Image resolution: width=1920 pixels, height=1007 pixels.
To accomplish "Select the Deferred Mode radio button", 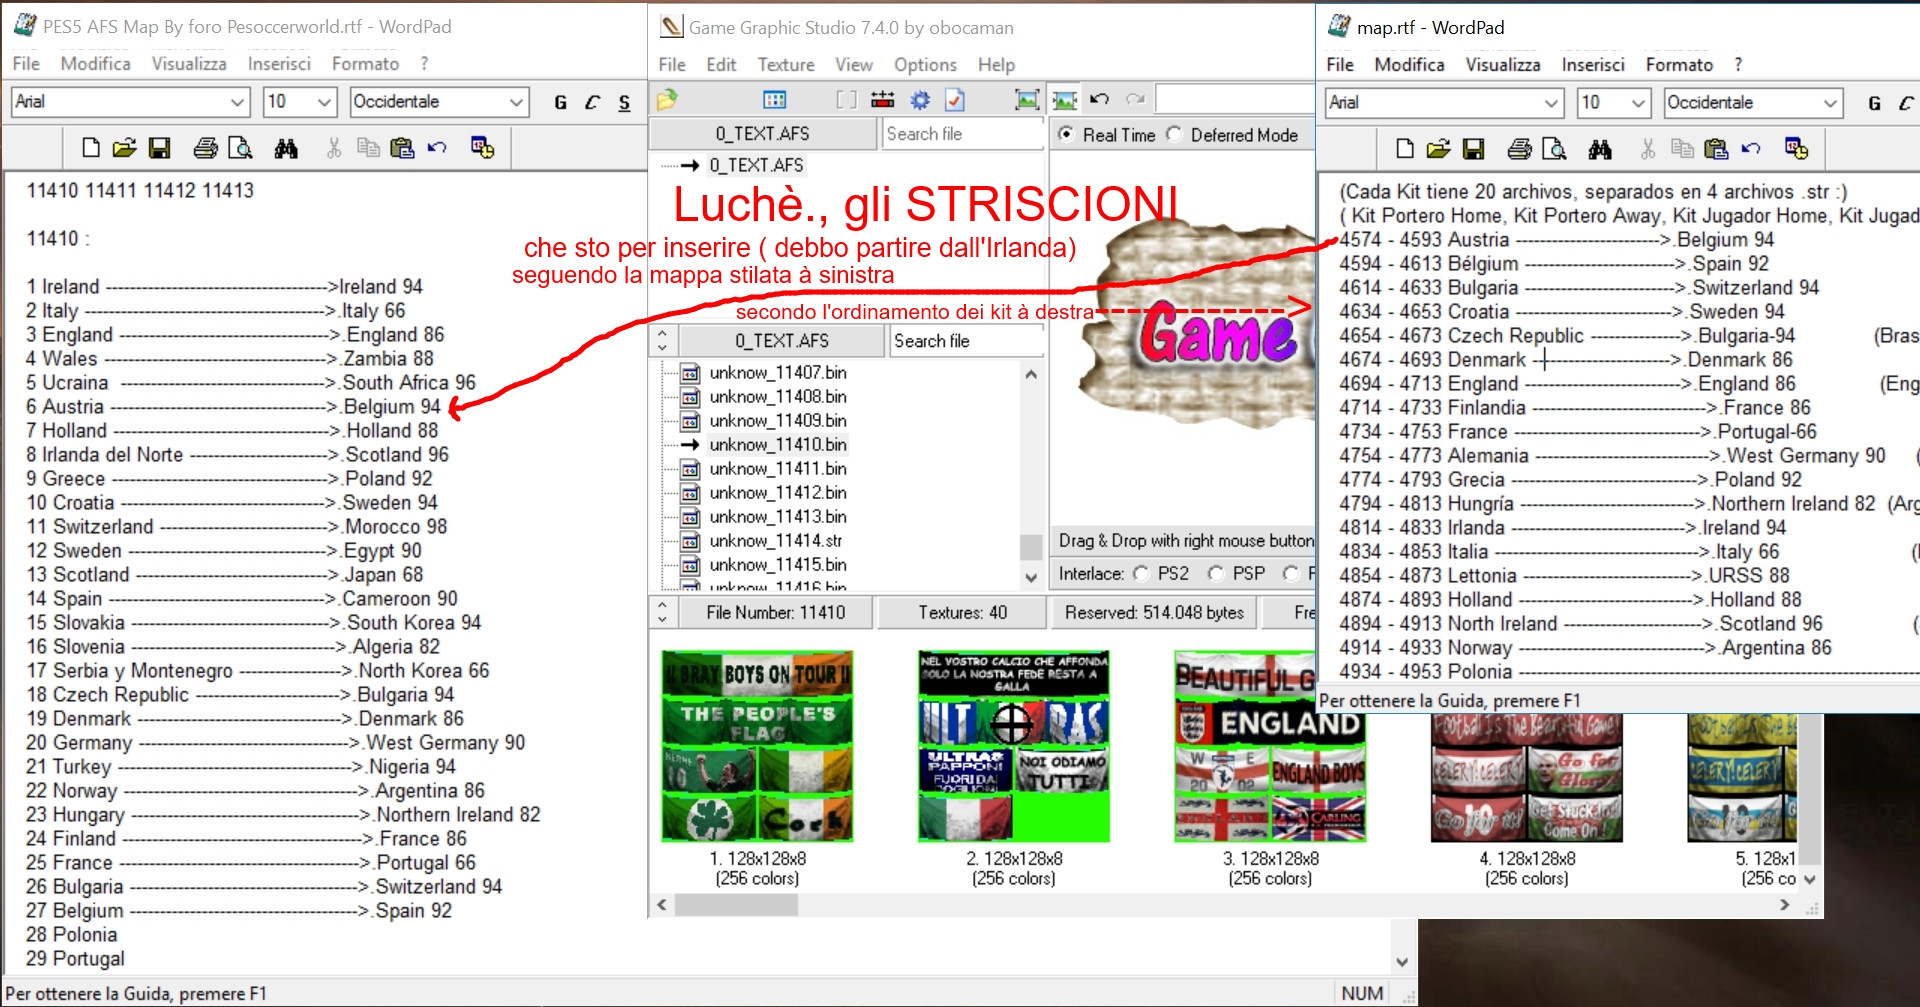I will coord(1174,134).
